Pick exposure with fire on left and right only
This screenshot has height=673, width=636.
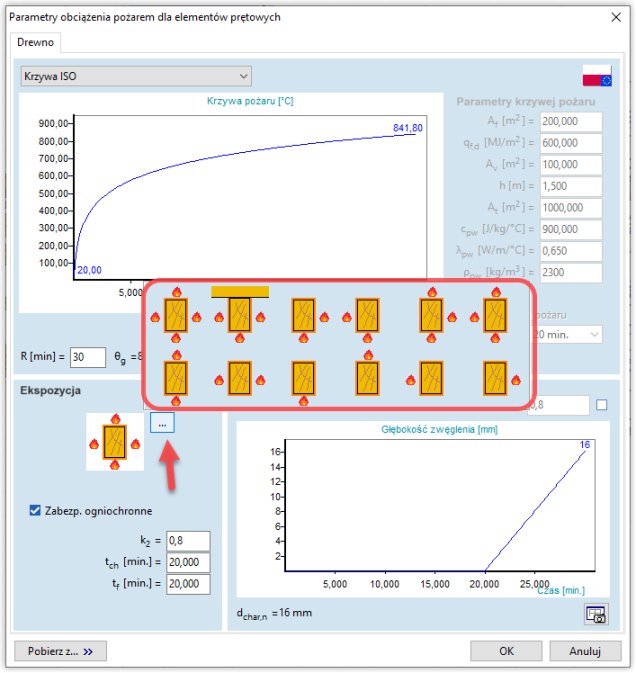point(239,379)
